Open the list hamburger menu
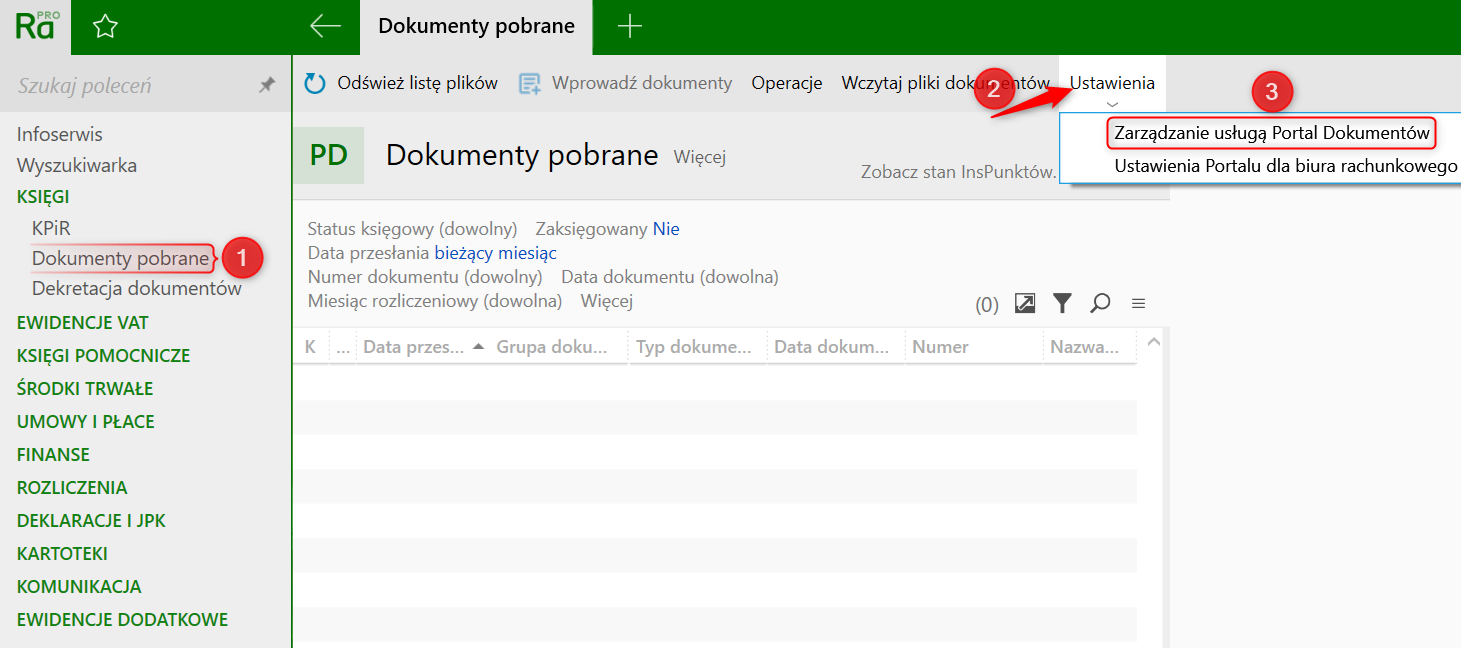The image size is (1461, 648). pos(1138,303)
